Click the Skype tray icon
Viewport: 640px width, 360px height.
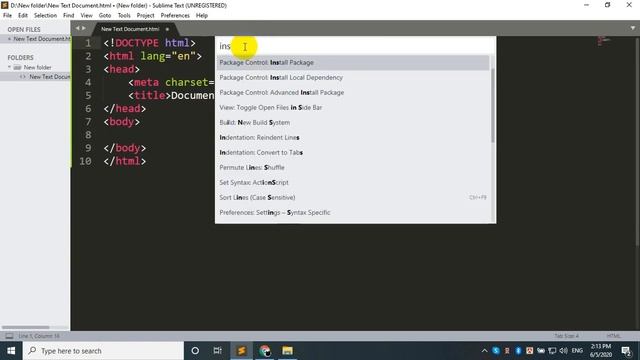tap(496, 351)
